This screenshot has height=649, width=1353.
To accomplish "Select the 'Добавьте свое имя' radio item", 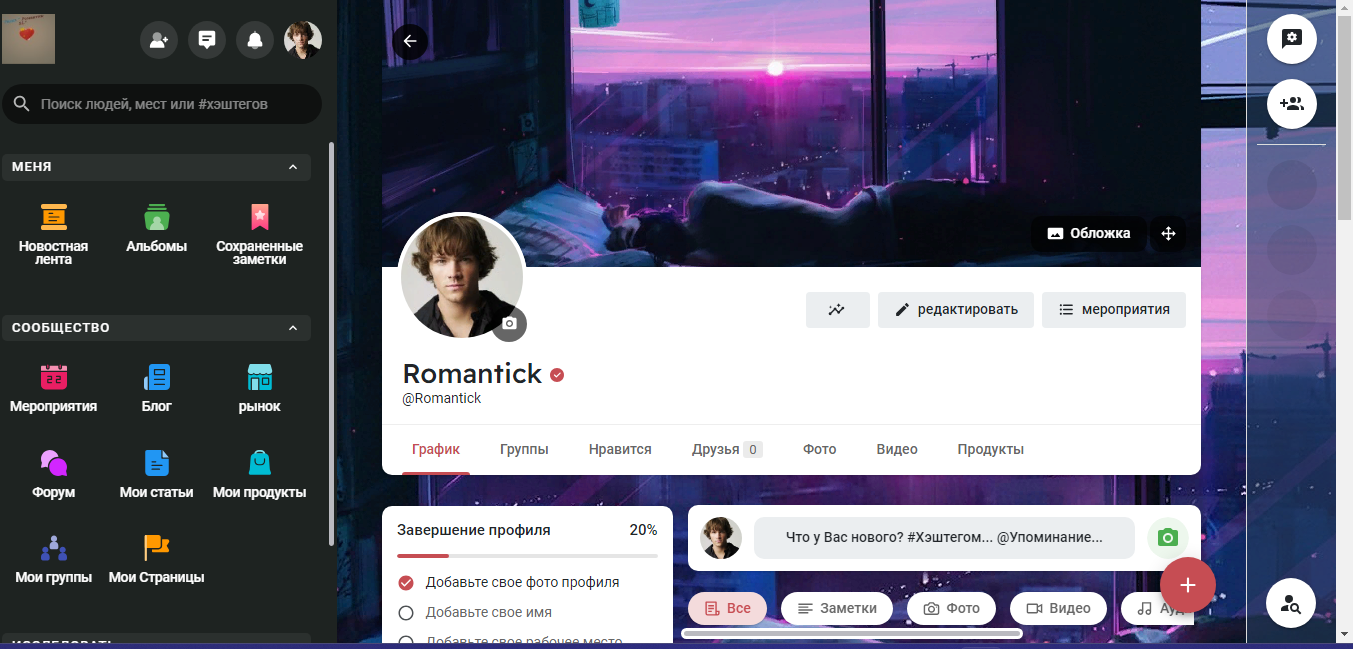I will [x=475, y=612].
